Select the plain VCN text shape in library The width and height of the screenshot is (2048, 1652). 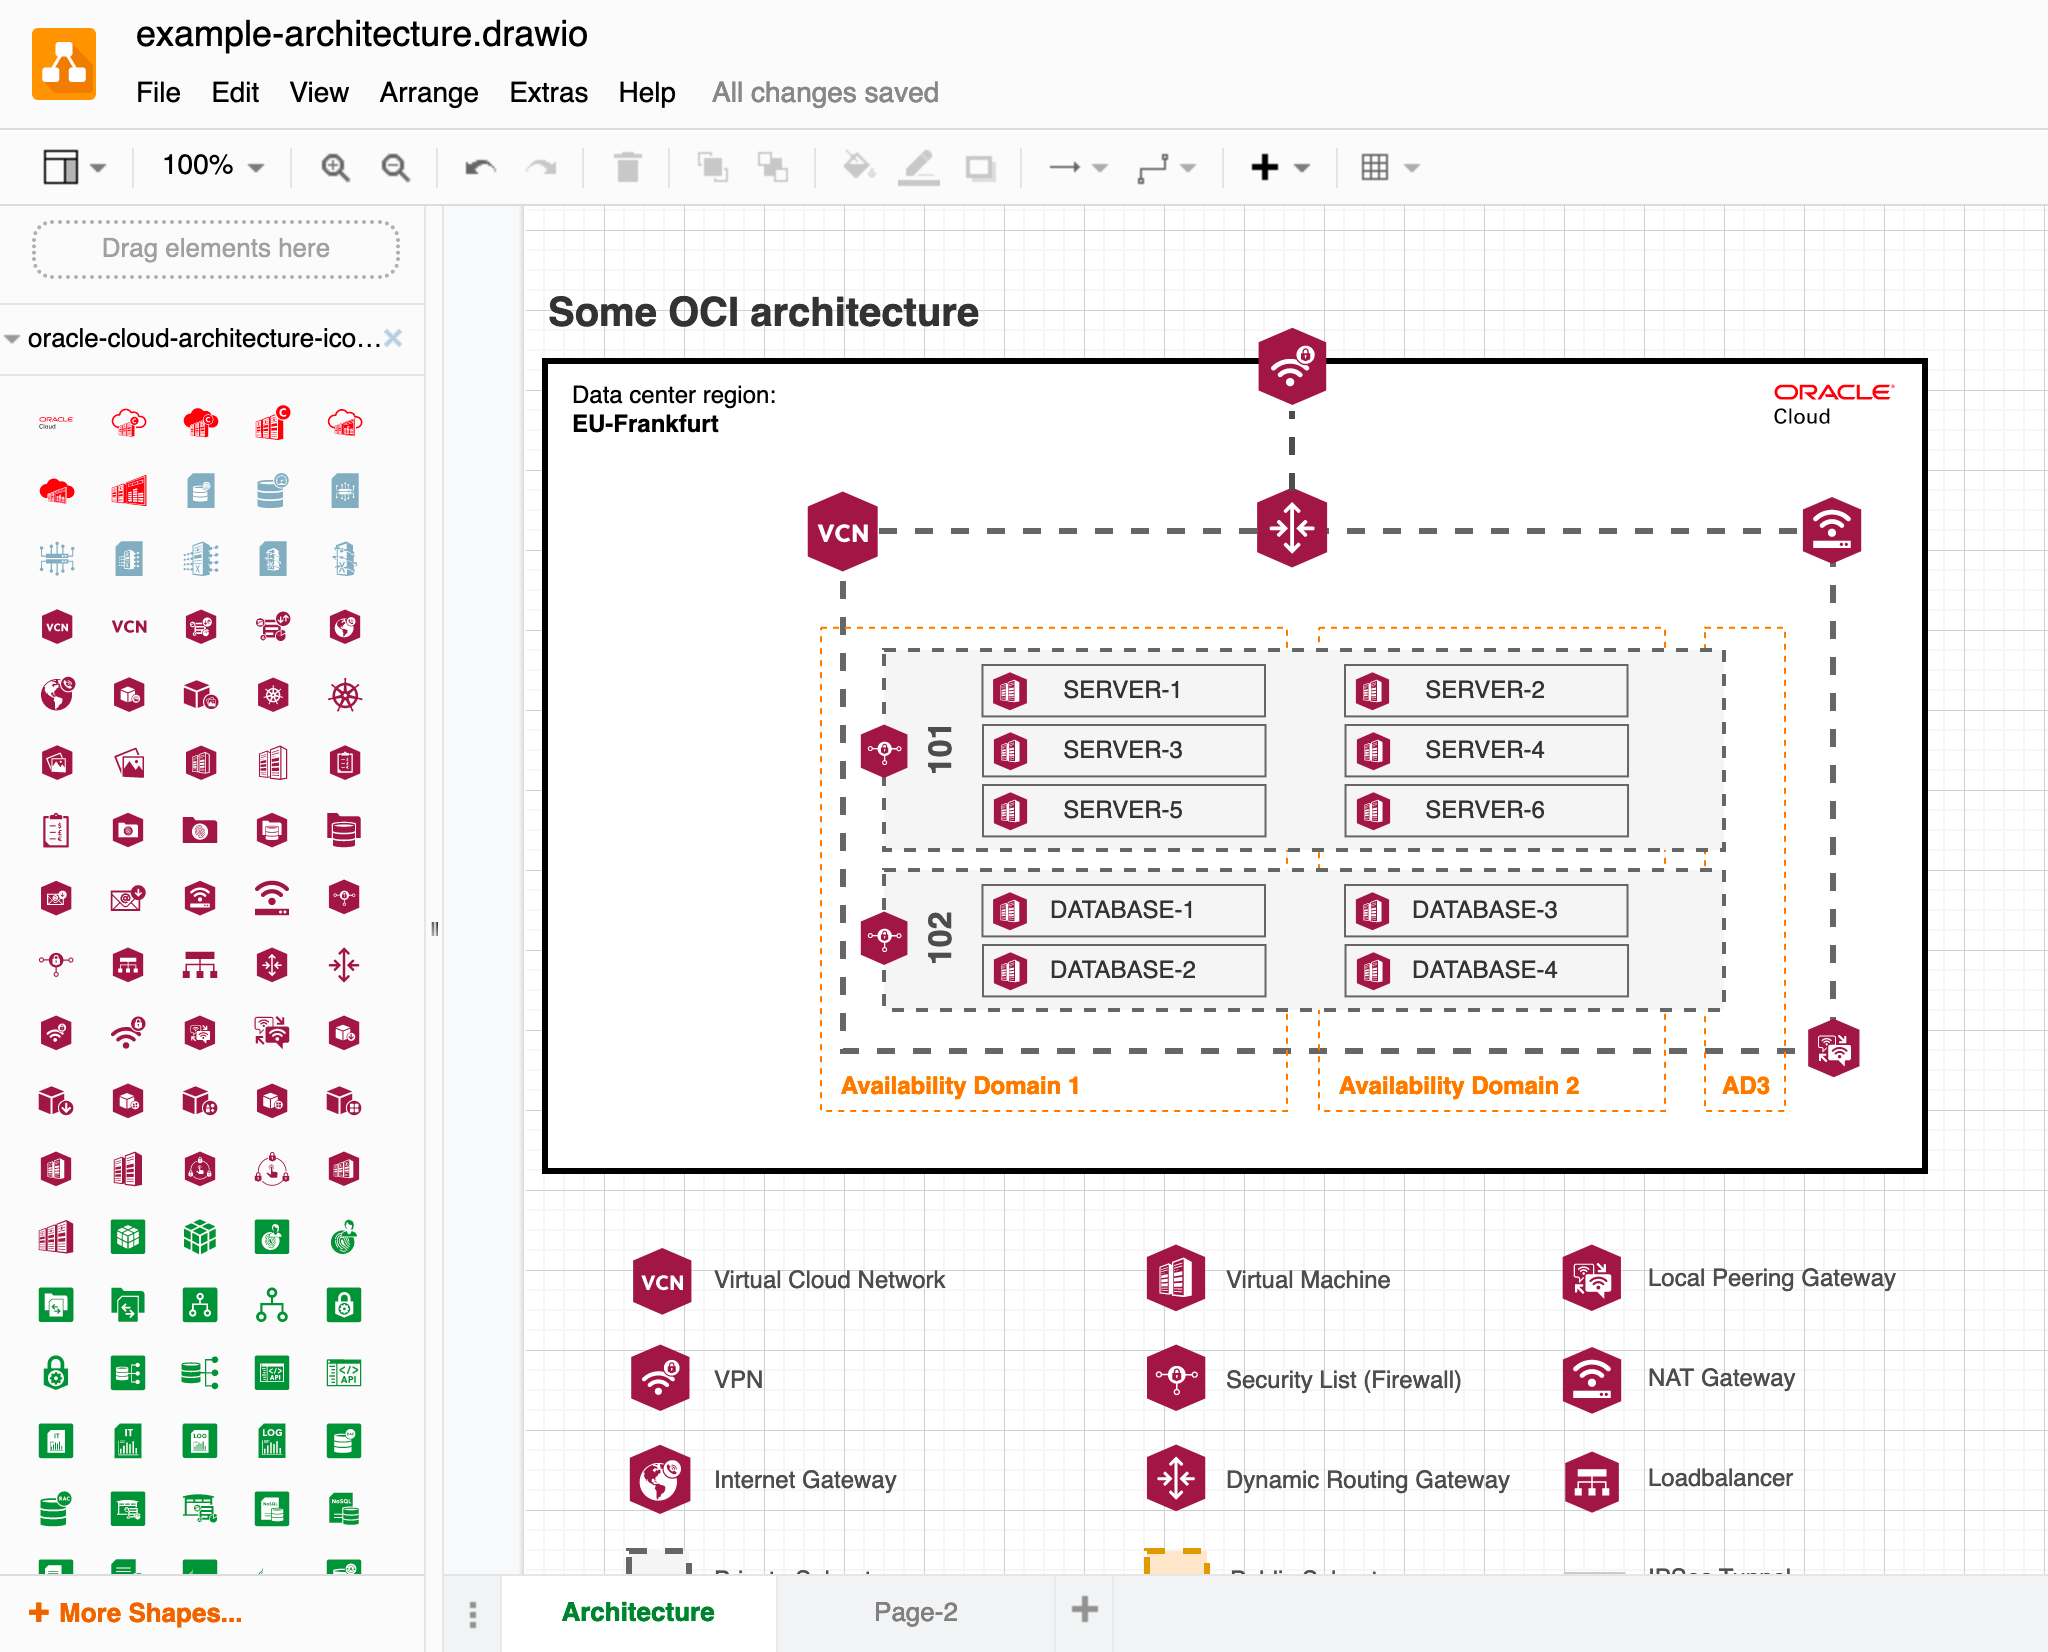tap(129, 627)
